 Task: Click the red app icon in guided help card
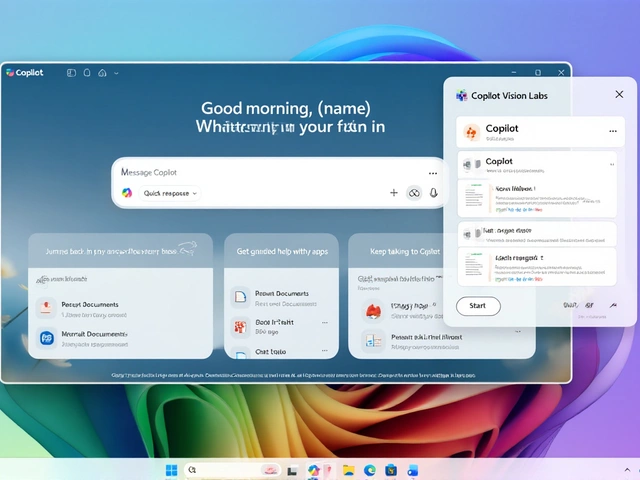(240, 327)
